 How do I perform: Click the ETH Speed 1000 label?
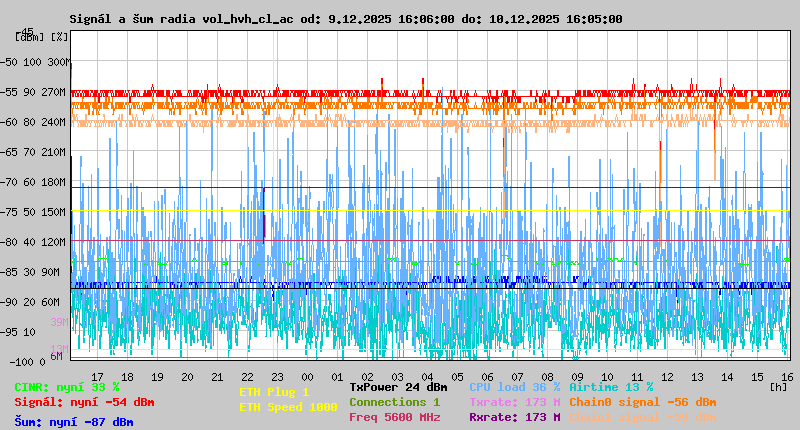[x=288, y=407]
